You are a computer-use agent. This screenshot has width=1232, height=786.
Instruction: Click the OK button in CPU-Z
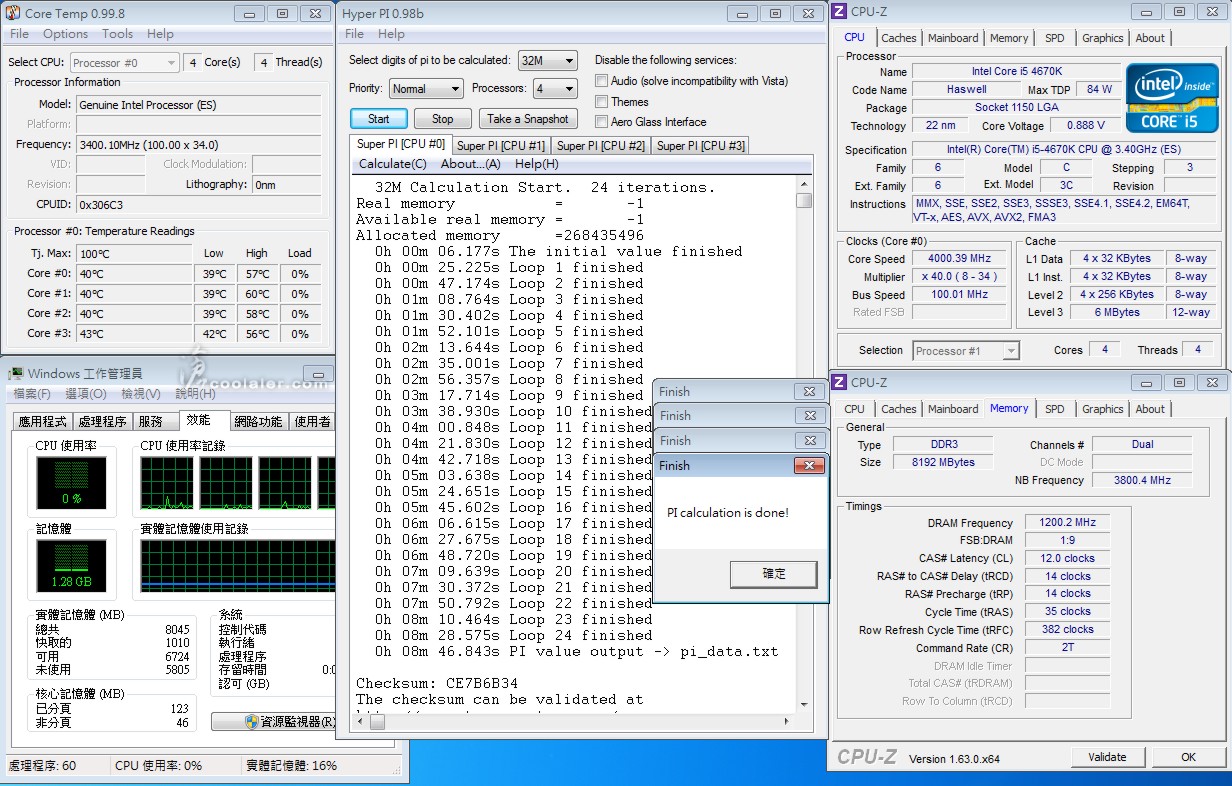coord(1188,757)
